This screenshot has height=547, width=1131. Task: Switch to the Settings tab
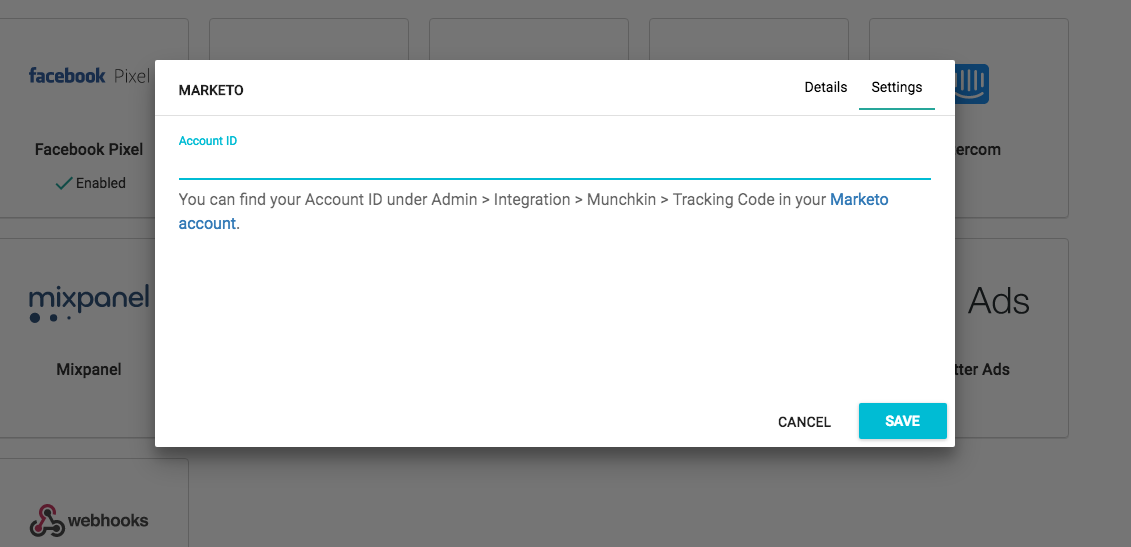click(896, 87)
